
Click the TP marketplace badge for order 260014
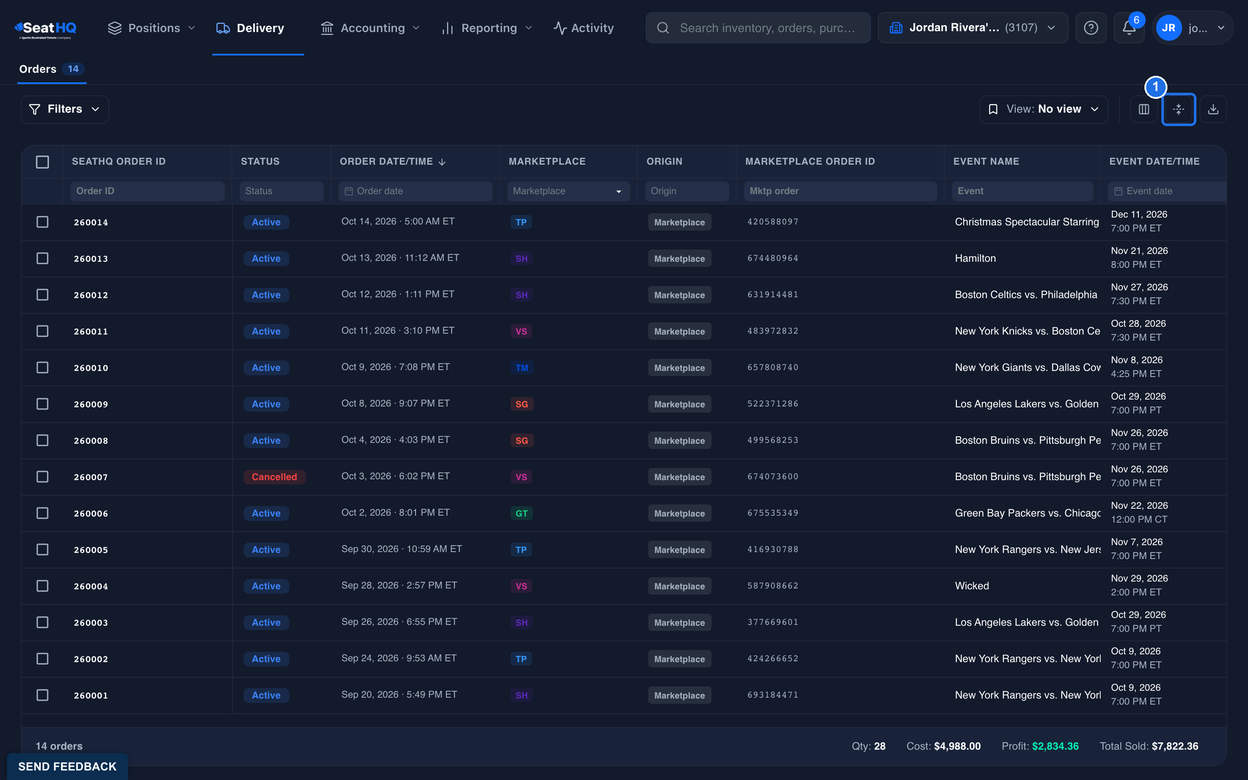[x=521, y=222]
